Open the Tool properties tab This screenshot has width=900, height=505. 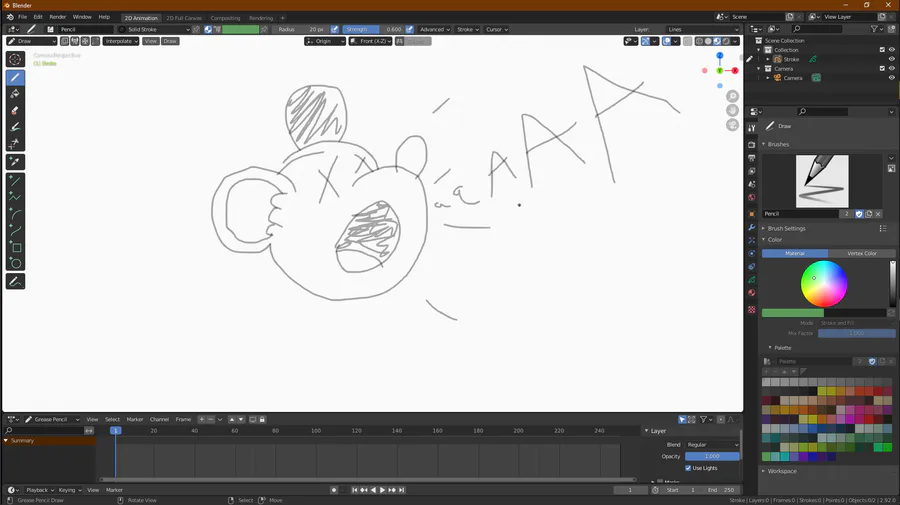click(752, 128)
